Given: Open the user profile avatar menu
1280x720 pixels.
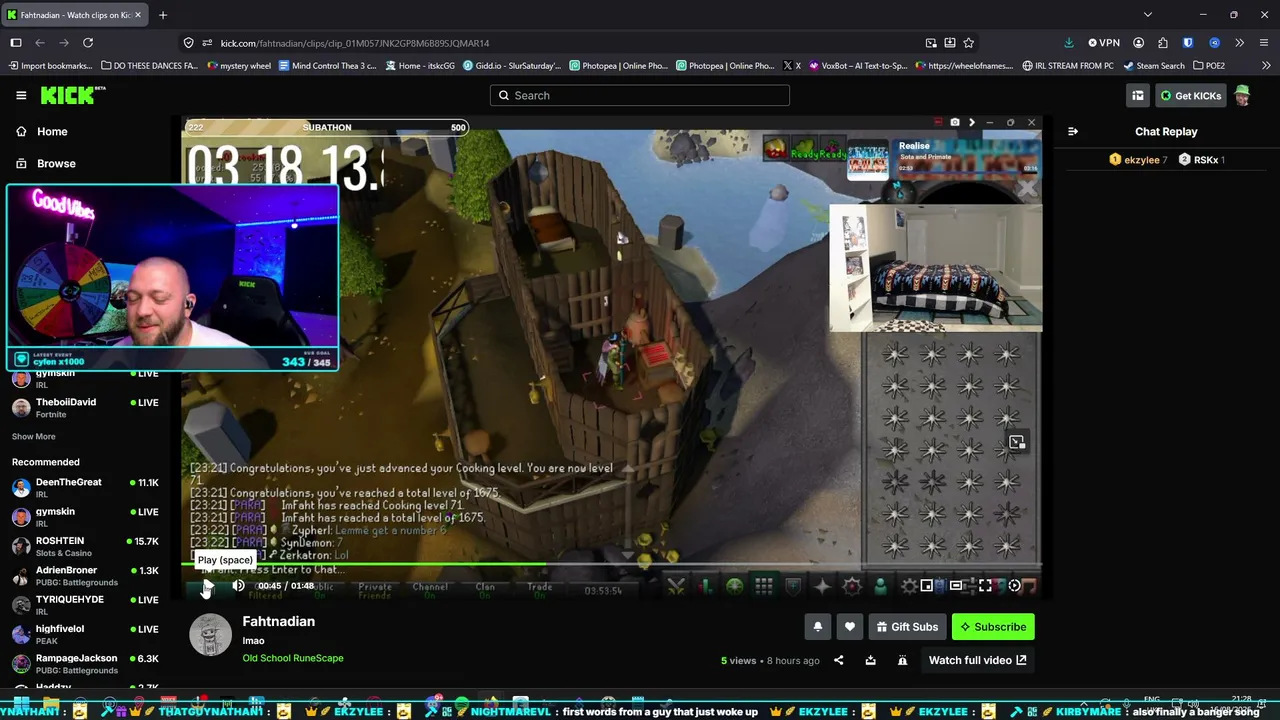Looking at the screenshot, I should click(x=1242, y=95).
